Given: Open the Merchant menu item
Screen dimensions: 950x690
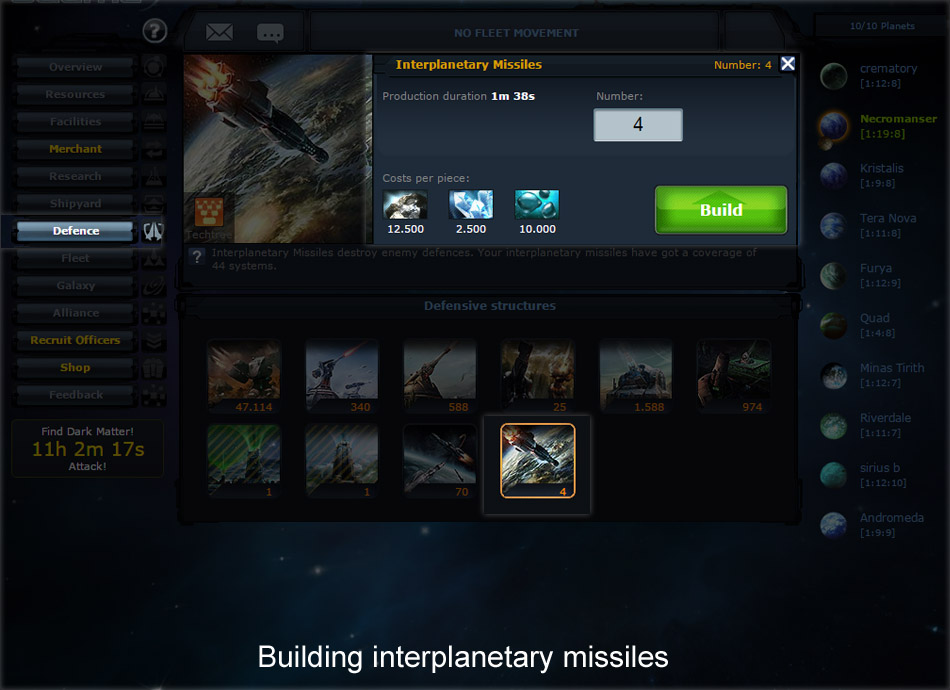Looking at the screenshot, I should click(75, 149).
